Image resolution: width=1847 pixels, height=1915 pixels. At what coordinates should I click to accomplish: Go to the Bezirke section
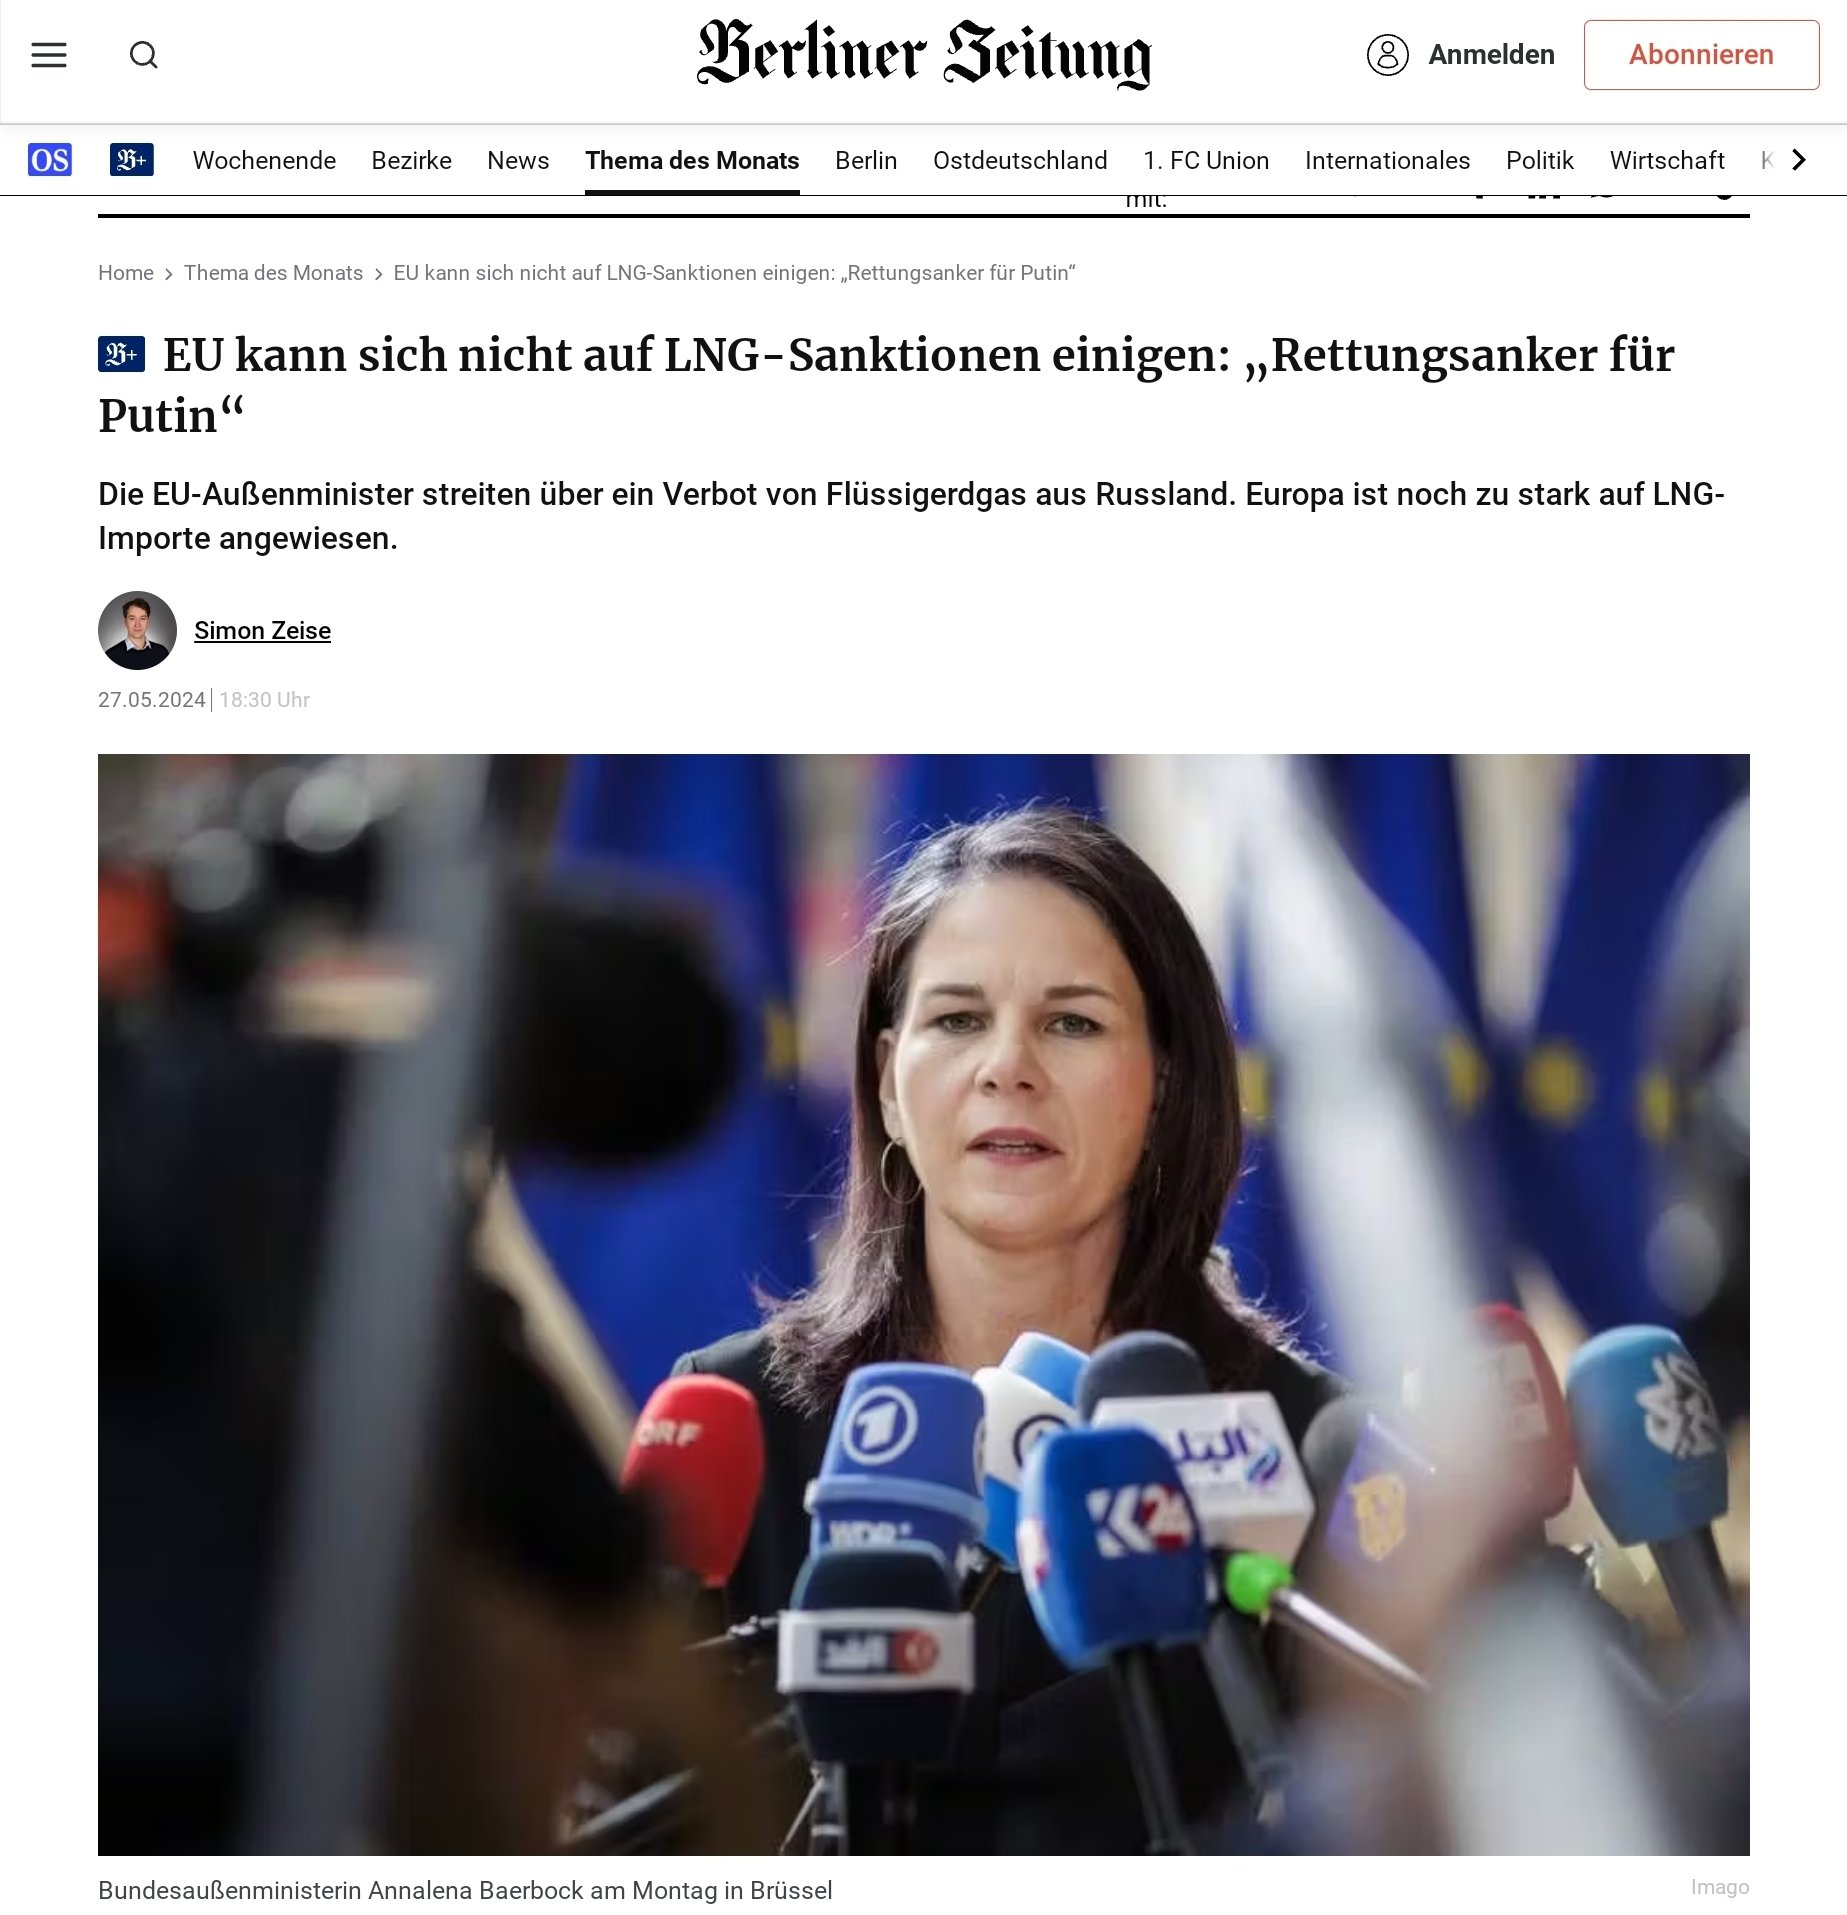coord(411,161)
